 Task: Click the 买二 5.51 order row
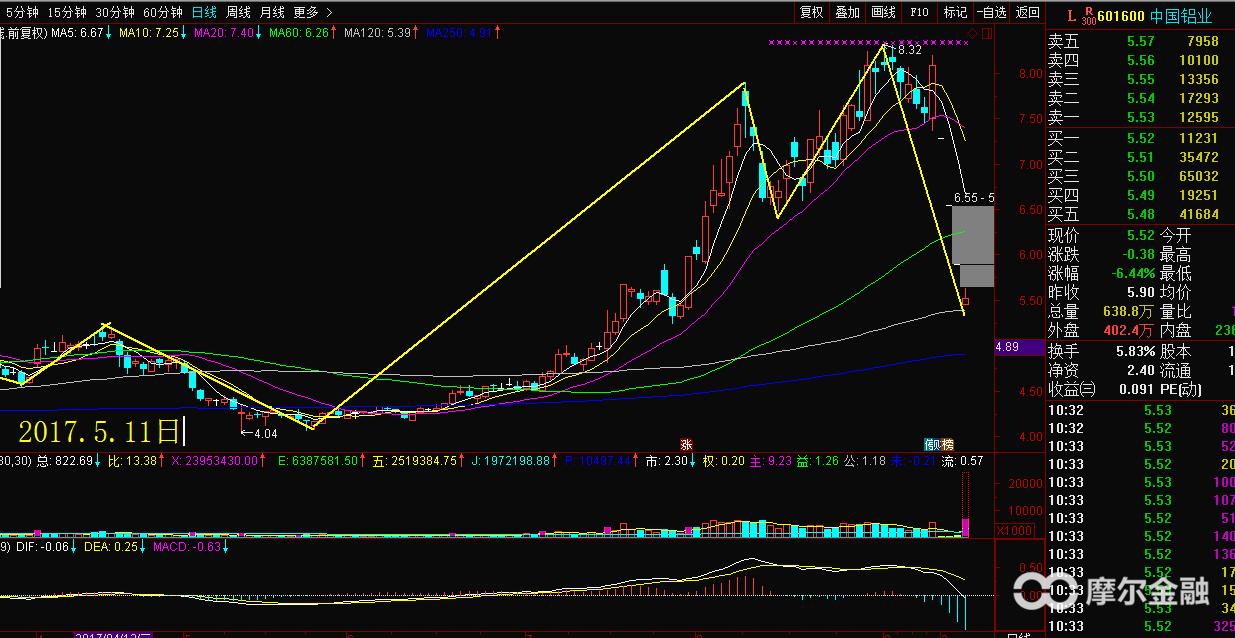(1140, 157)
